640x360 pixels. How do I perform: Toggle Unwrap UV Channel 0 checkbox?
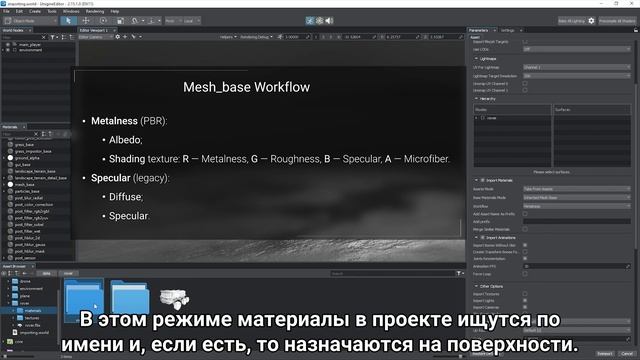(525, 84)
